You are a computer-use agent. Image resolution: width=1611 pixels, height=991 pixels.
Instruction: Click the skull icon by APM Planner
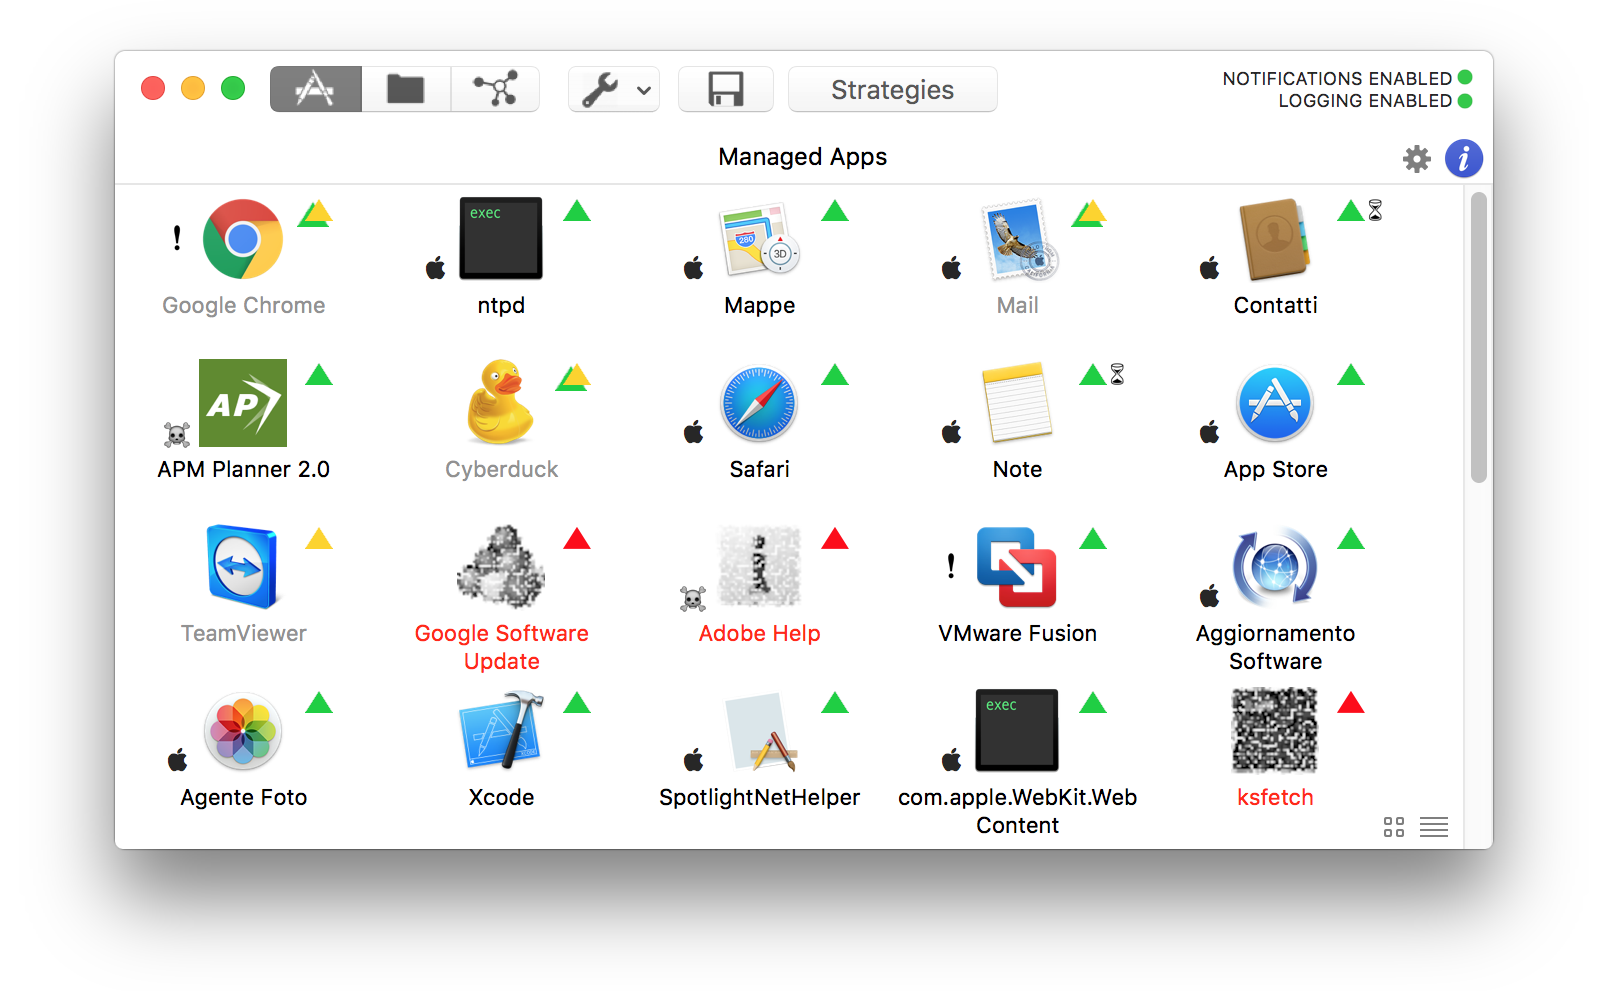177,435
